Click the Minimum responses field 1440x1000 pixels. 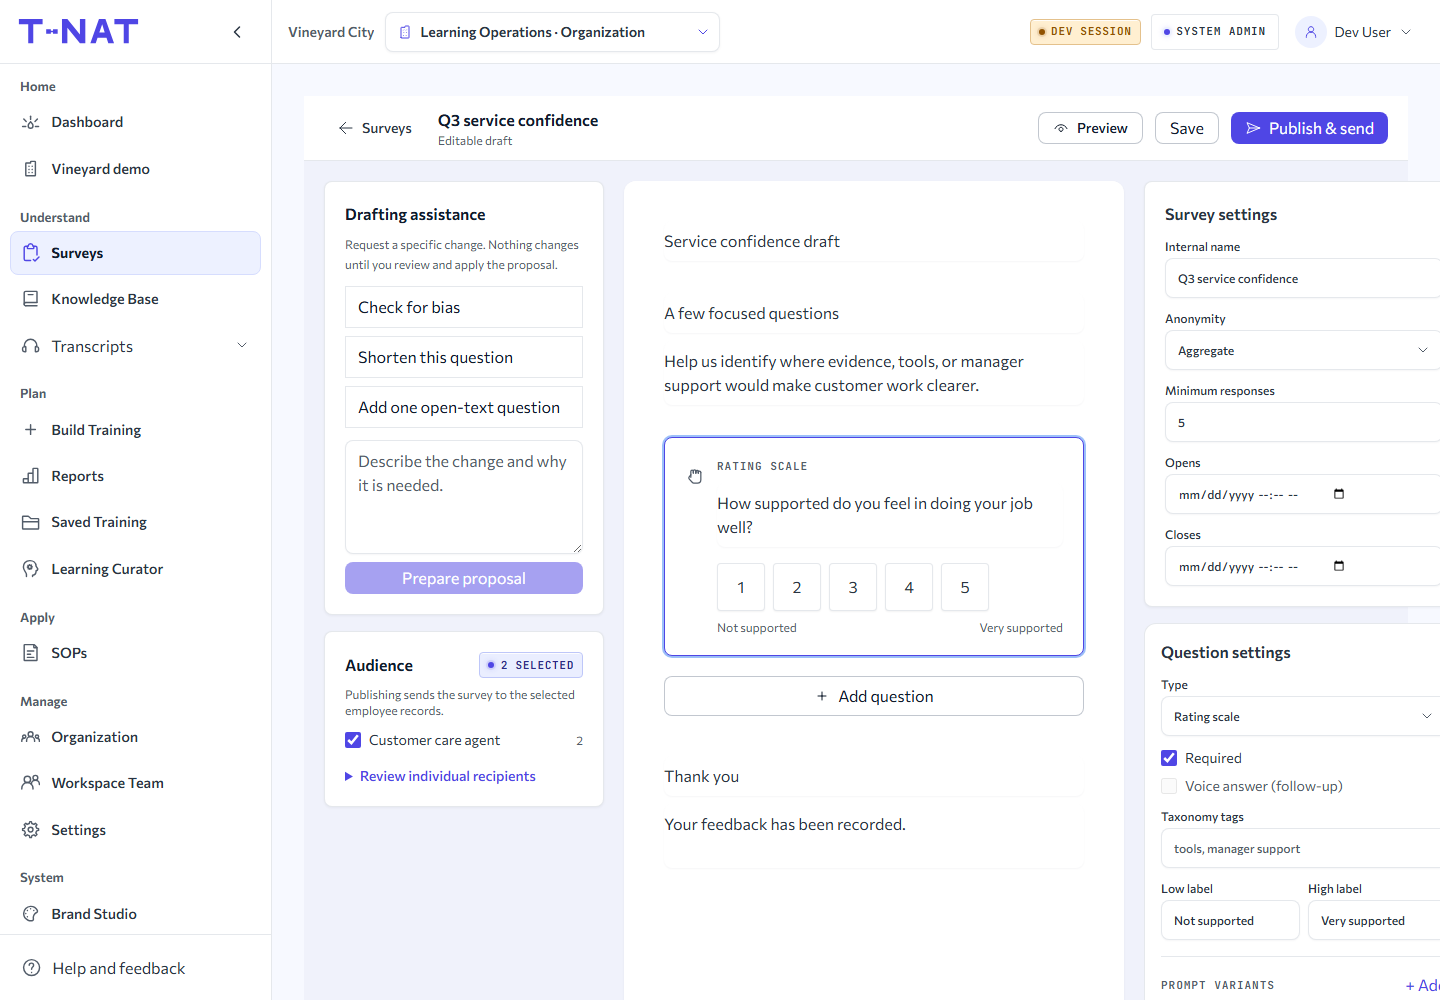pyautogui.click(x=1302, y=423)
